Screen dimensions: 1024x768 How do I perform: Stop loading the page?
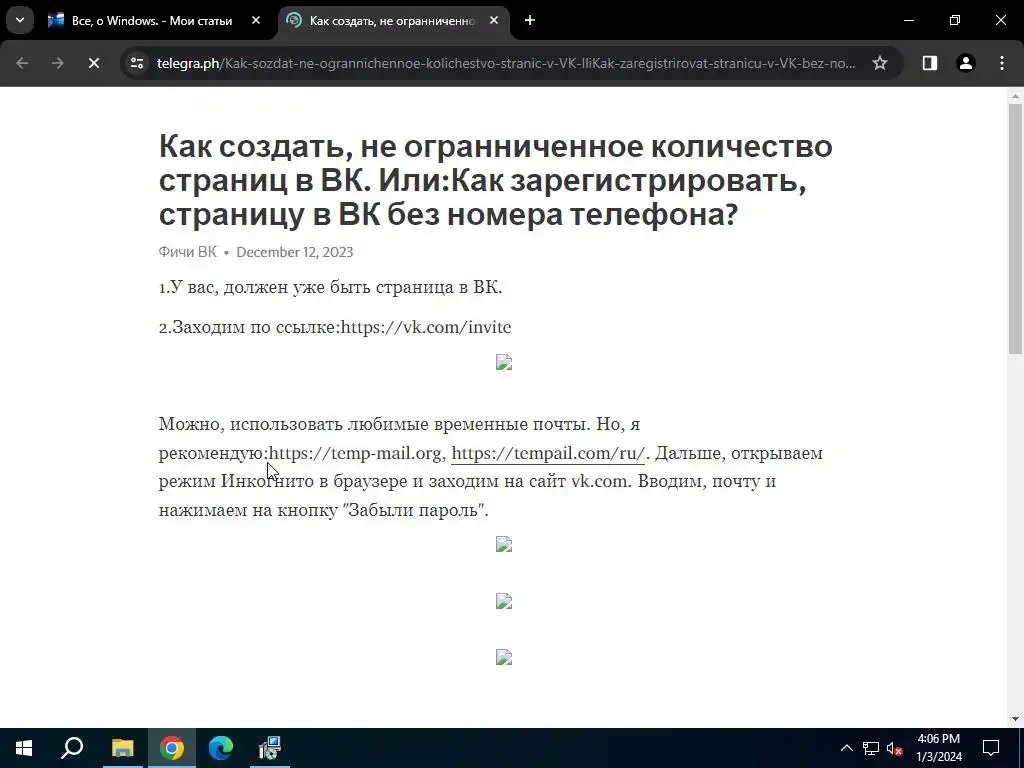coord(94,63)
